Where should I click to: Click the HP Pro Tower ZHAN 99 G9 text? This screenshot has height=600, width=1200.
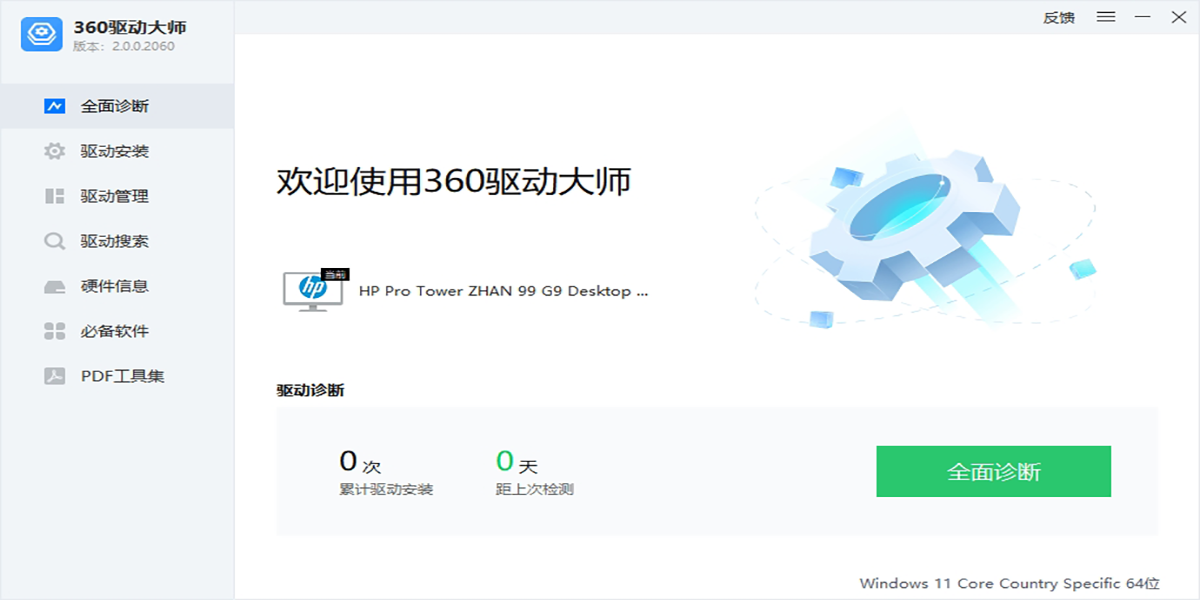tap(504, 291)
